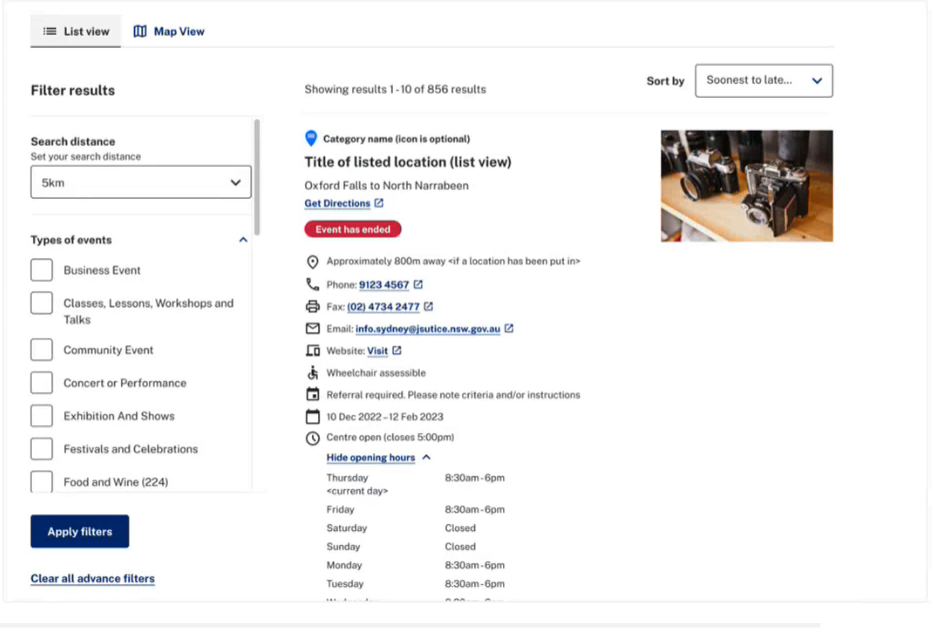This screenshot has width=933, height=632.
Task: Open Title of listed location heading
Action: pos(408,162)
